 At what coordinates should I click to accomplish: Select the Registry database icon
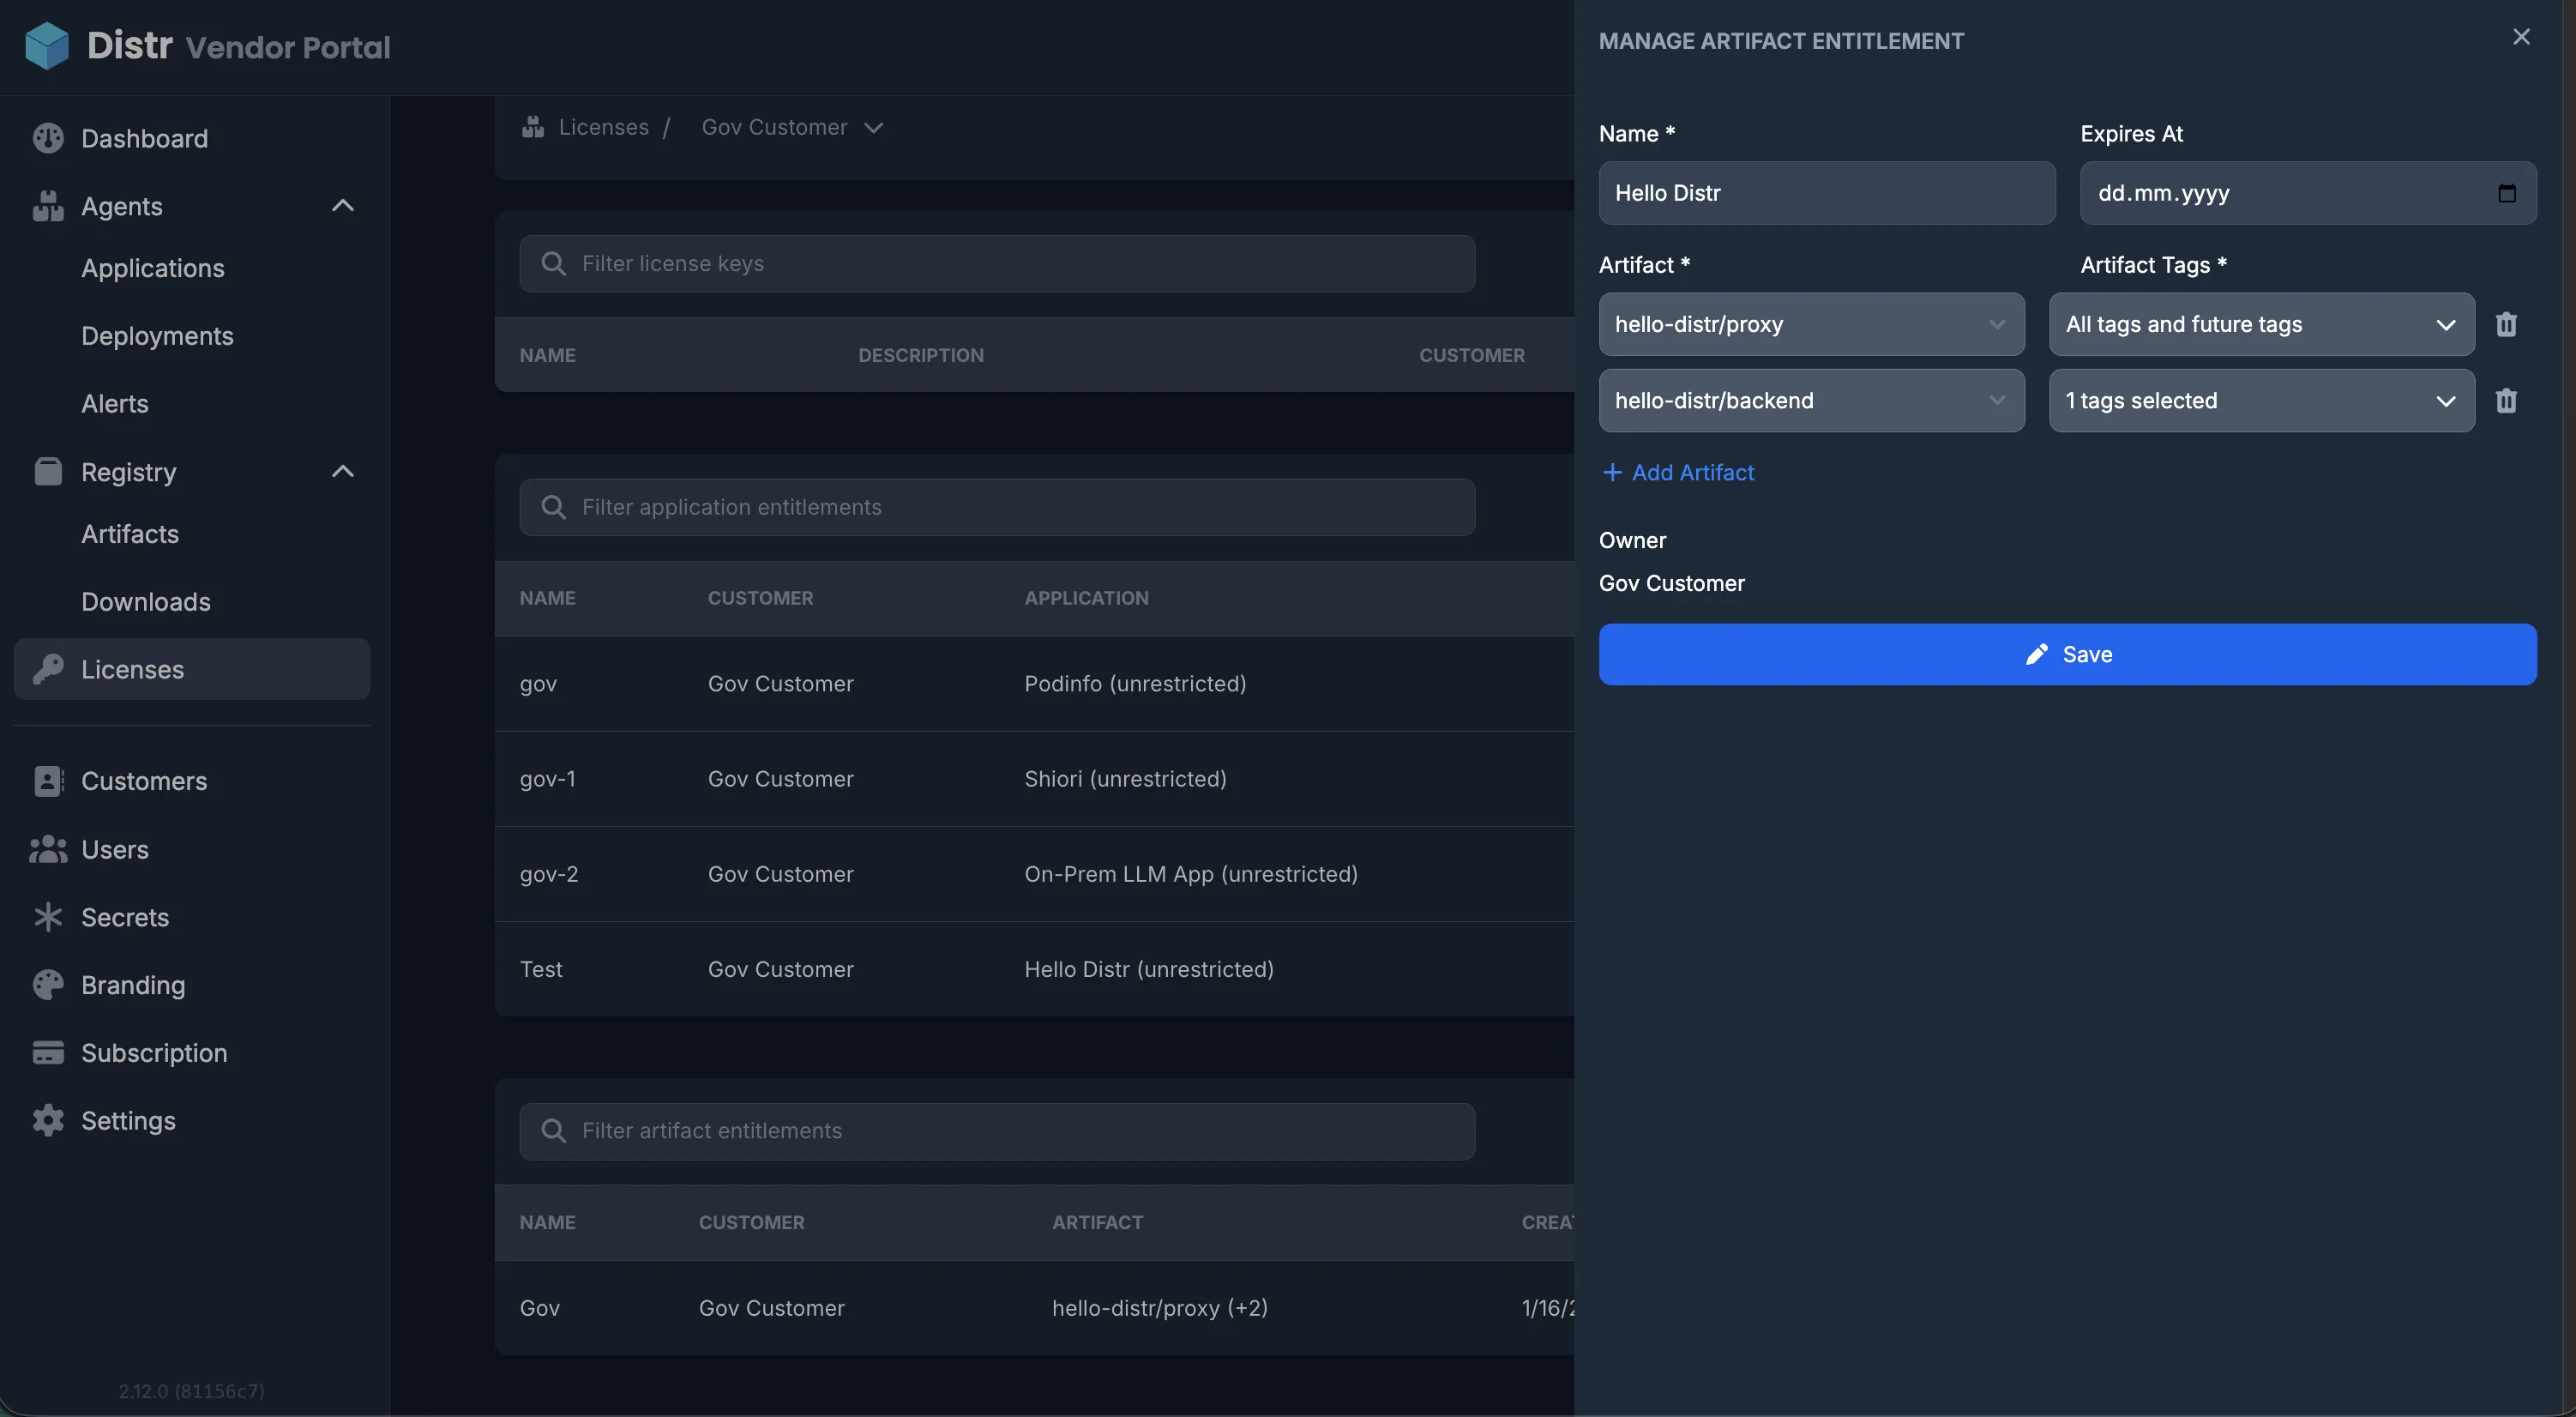49,471
